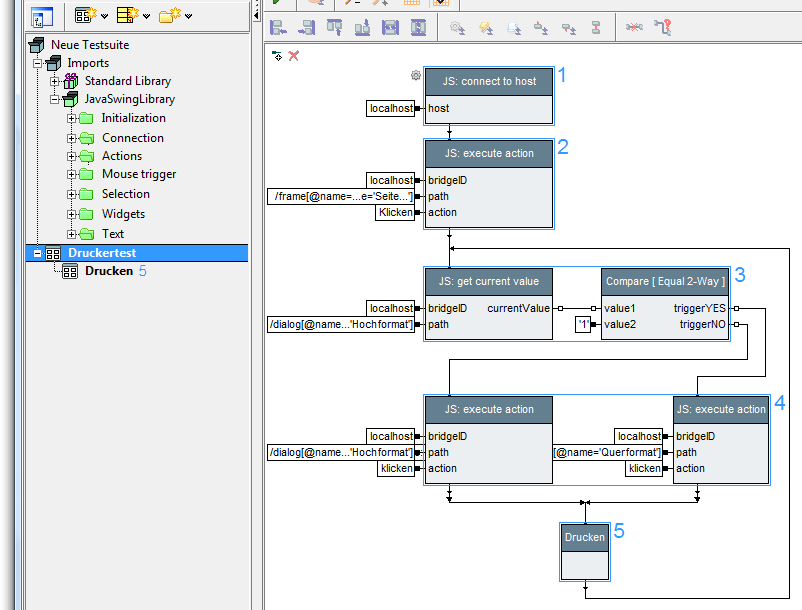Expand the Standard Library node
This screenshot has height=610, width=802.
(x=56, y=81)
